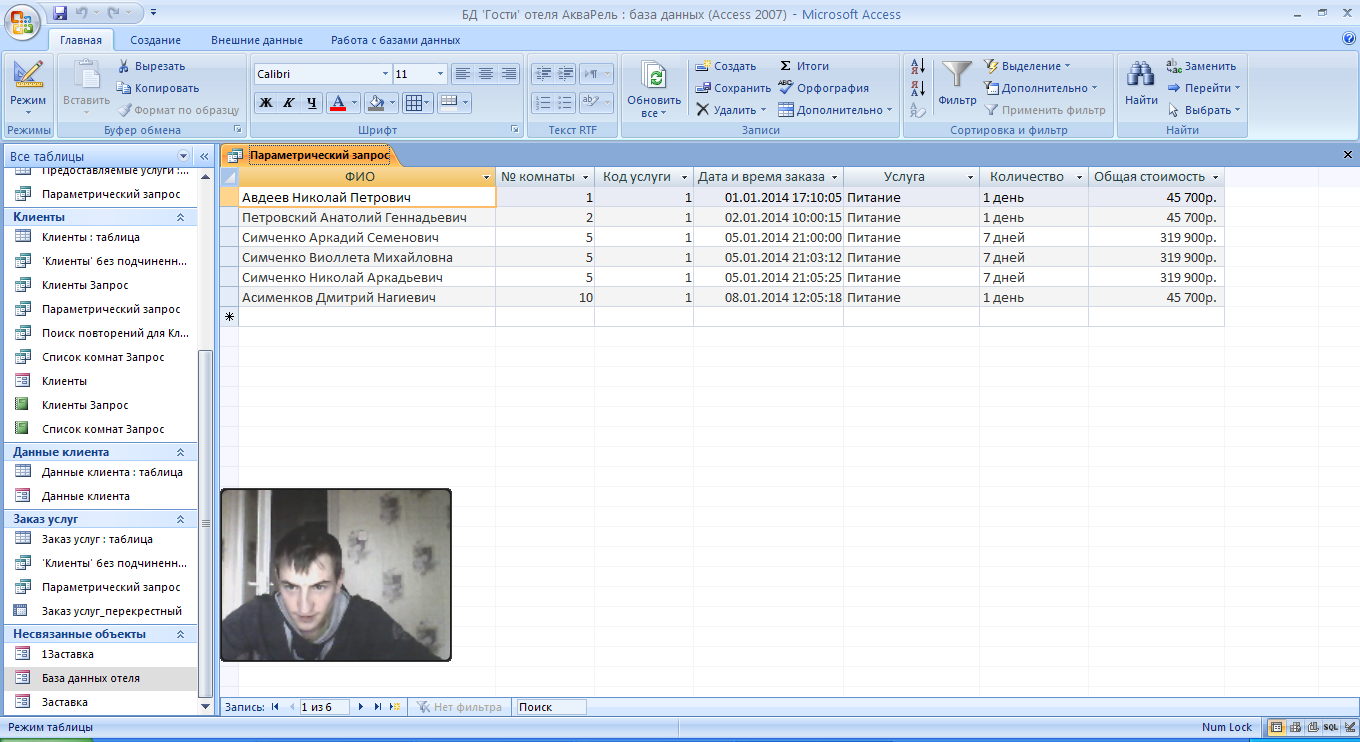Open Клиенты : таблица item

(x=100, y=237)
